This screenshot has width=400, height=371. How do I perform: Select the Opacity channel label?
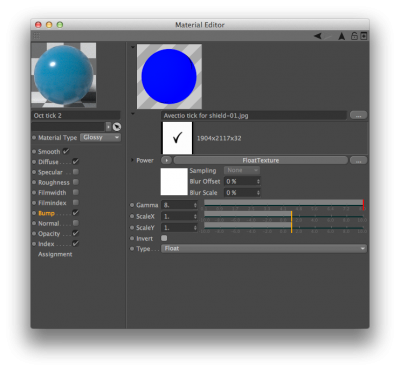49,234
